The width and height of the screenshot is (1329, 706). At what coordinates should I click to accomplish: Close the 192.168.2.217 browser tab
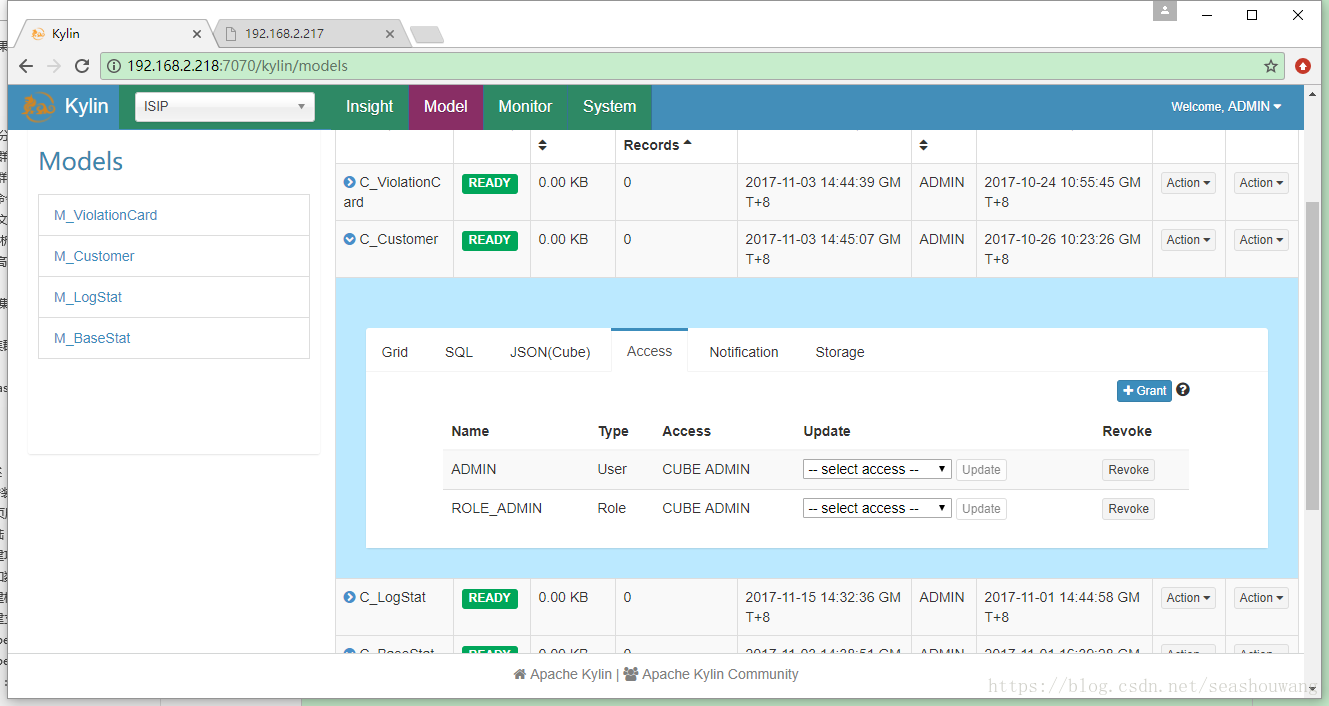390,34
